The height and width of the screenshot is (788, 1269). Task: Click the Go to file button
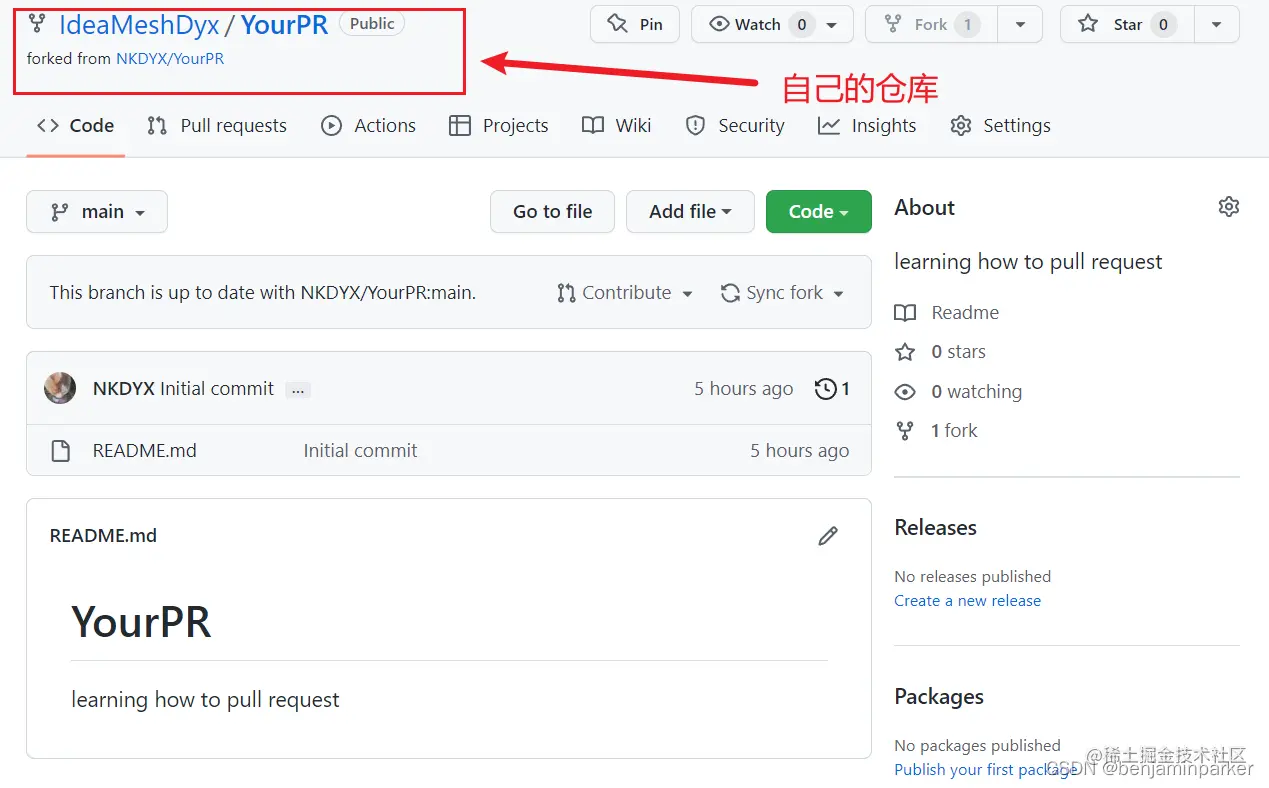pos(552,212)
